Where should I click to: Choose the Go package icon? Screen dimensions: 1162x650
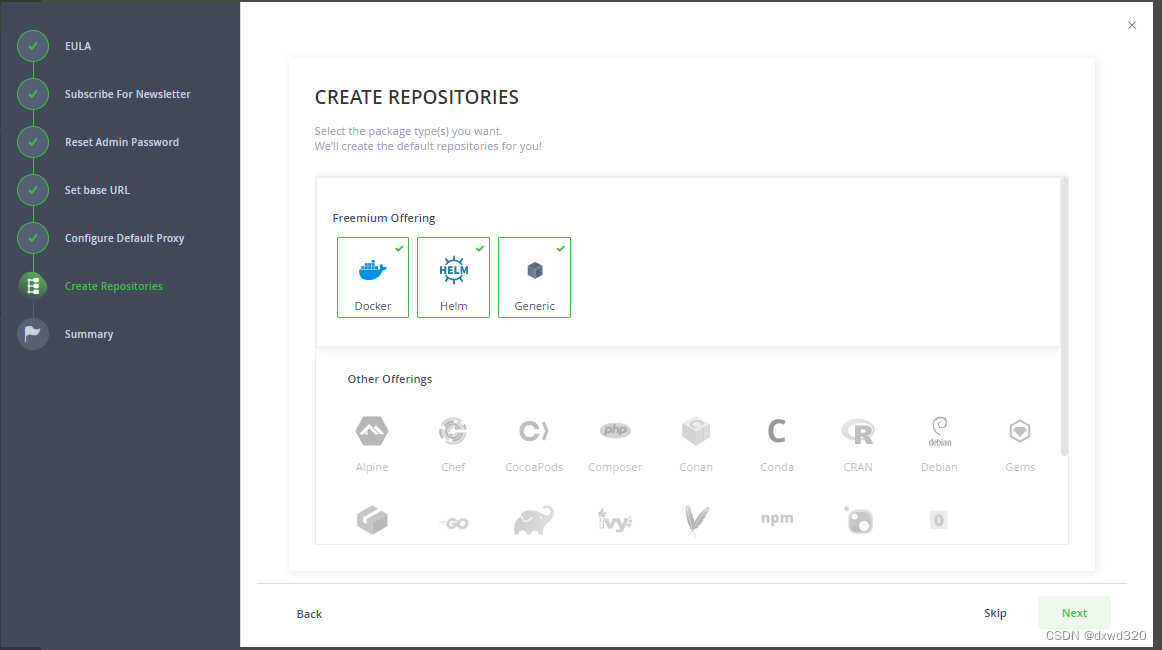click(x=454, y=523)
